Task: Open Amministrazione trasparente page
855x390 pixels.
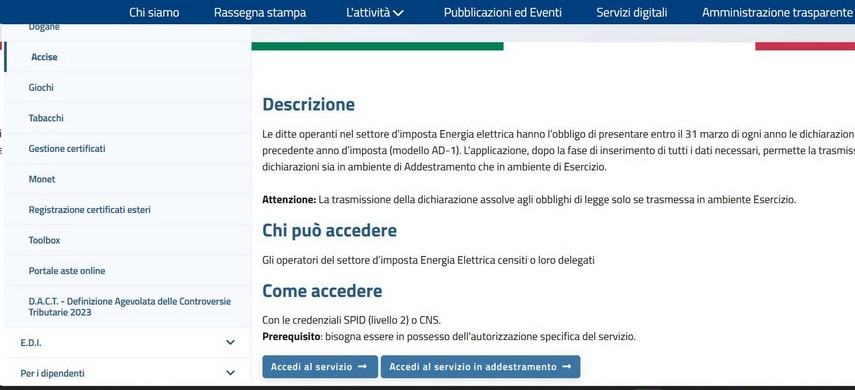Action: pyautogui.click(x=776, y=13)
